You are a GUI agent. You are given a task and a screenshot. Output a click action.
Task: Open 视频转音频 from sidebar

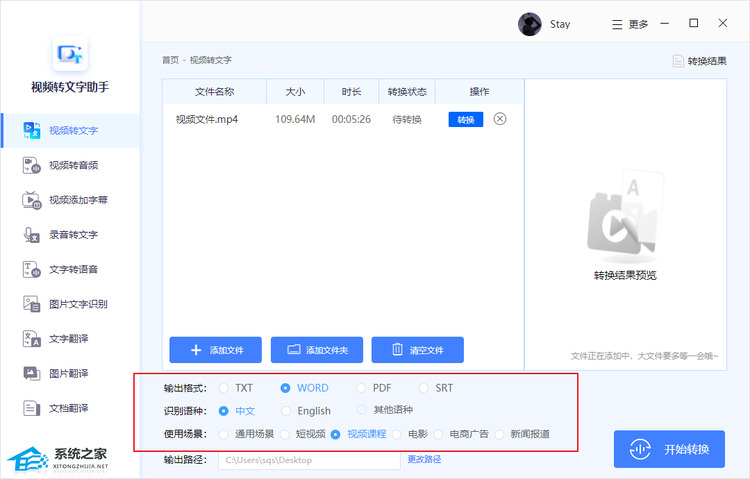(x=70, y=166)
